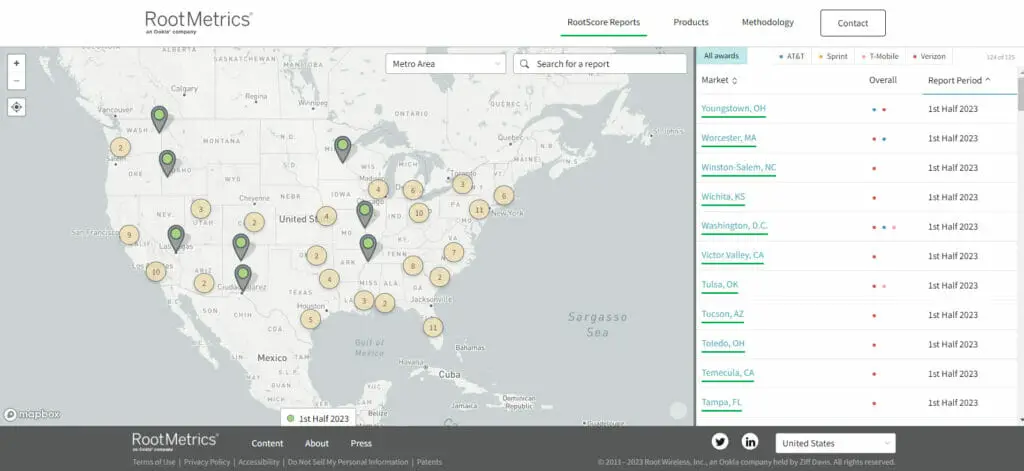This screenshot has height=471, width=1024.
Task: Open the Washington, D.C. report
Action: point(734,226)
